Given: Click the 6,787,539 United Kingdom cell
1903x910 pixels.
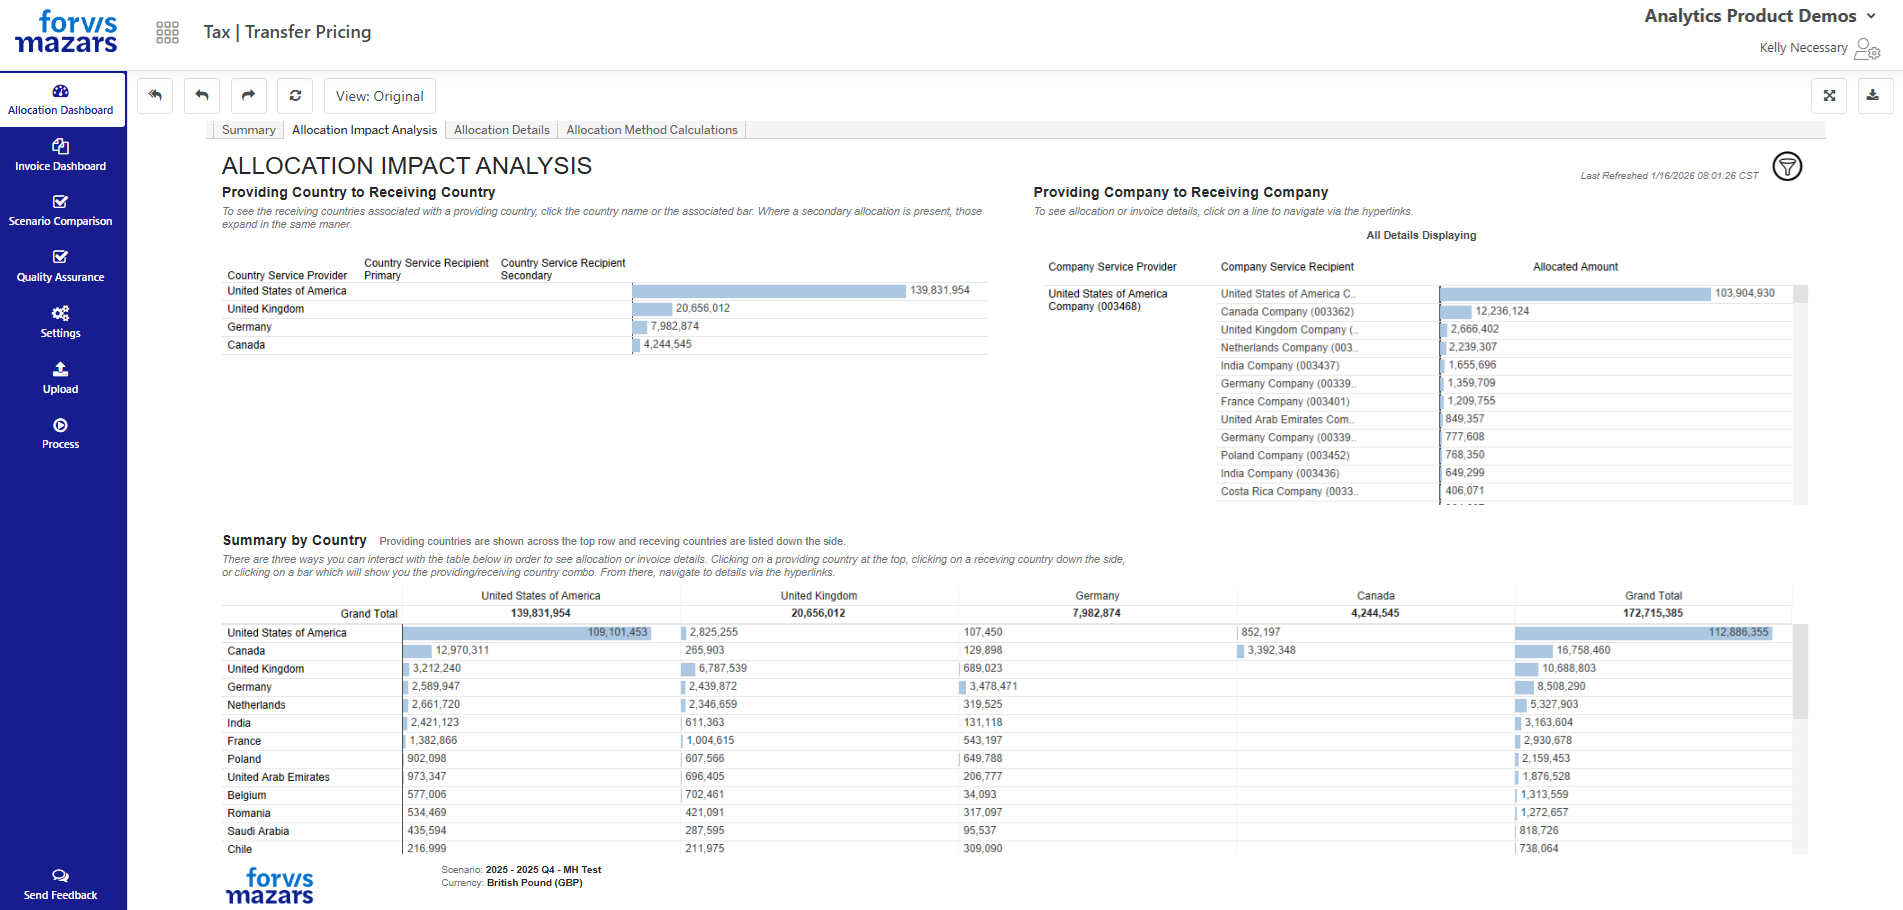Looking at the screenshot, I should point(723,669).
